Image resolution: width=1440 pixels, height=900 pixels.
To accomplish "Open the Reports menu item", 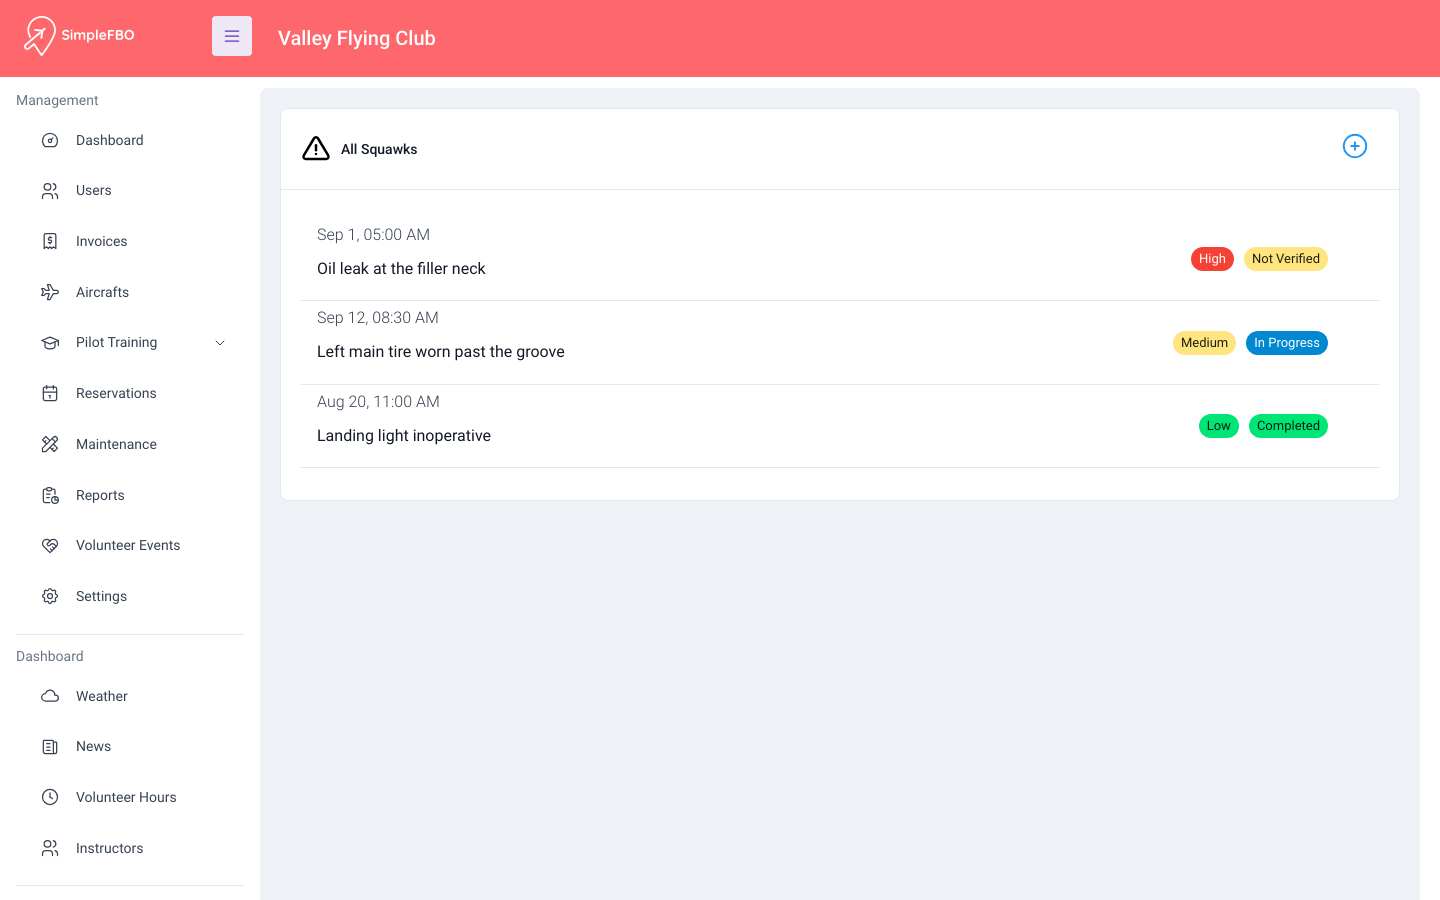I will click(130, 495).
